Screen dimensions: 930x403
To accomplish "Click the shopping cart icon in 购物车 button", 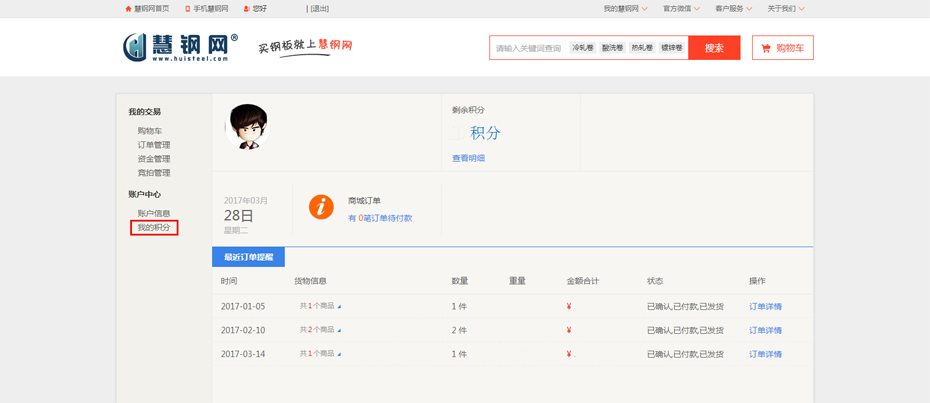I will tap(766, 48).
